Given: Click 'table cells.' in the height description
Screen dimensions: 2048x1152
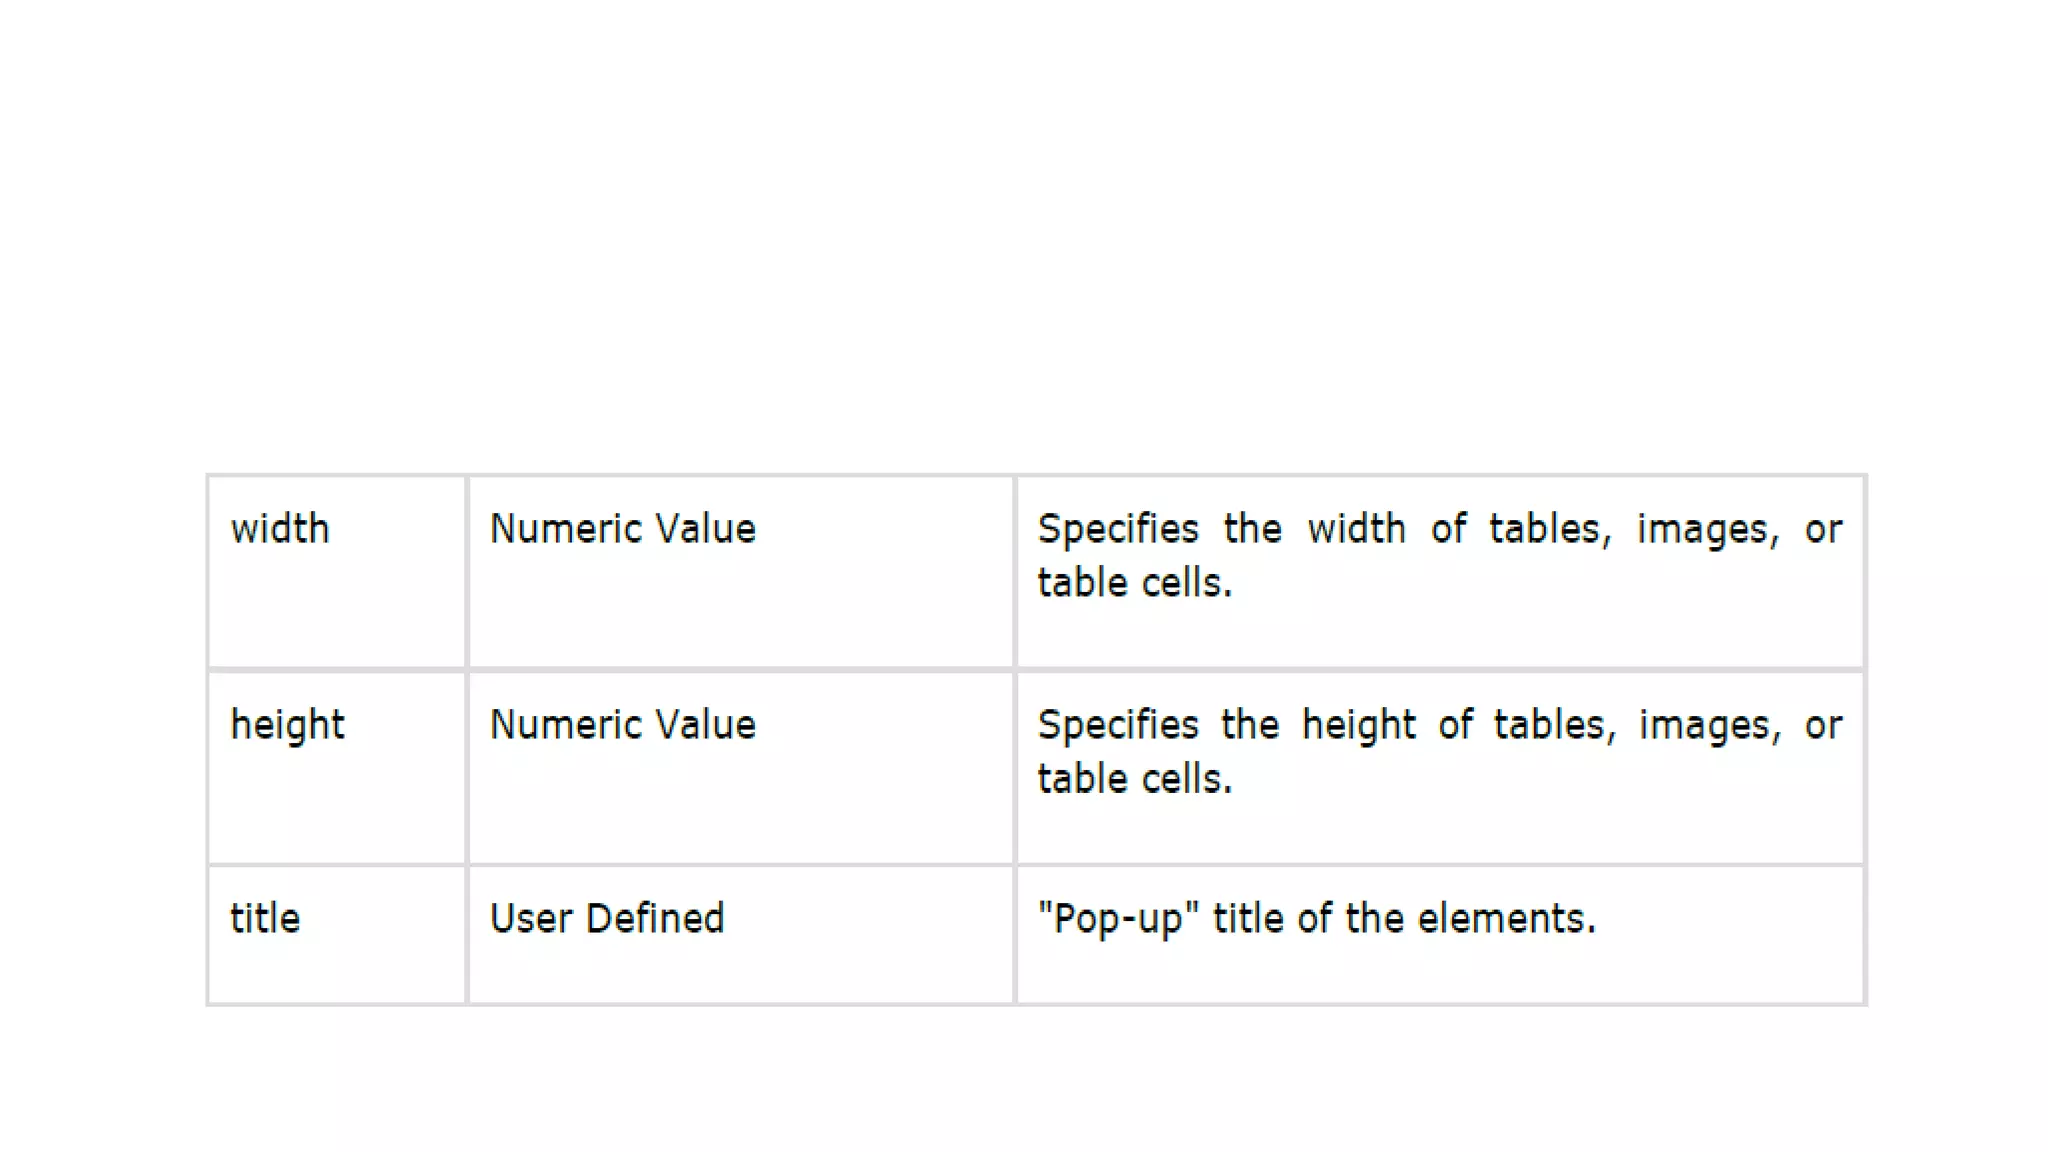Looking at the screenshot, I should coord(1134,778).
